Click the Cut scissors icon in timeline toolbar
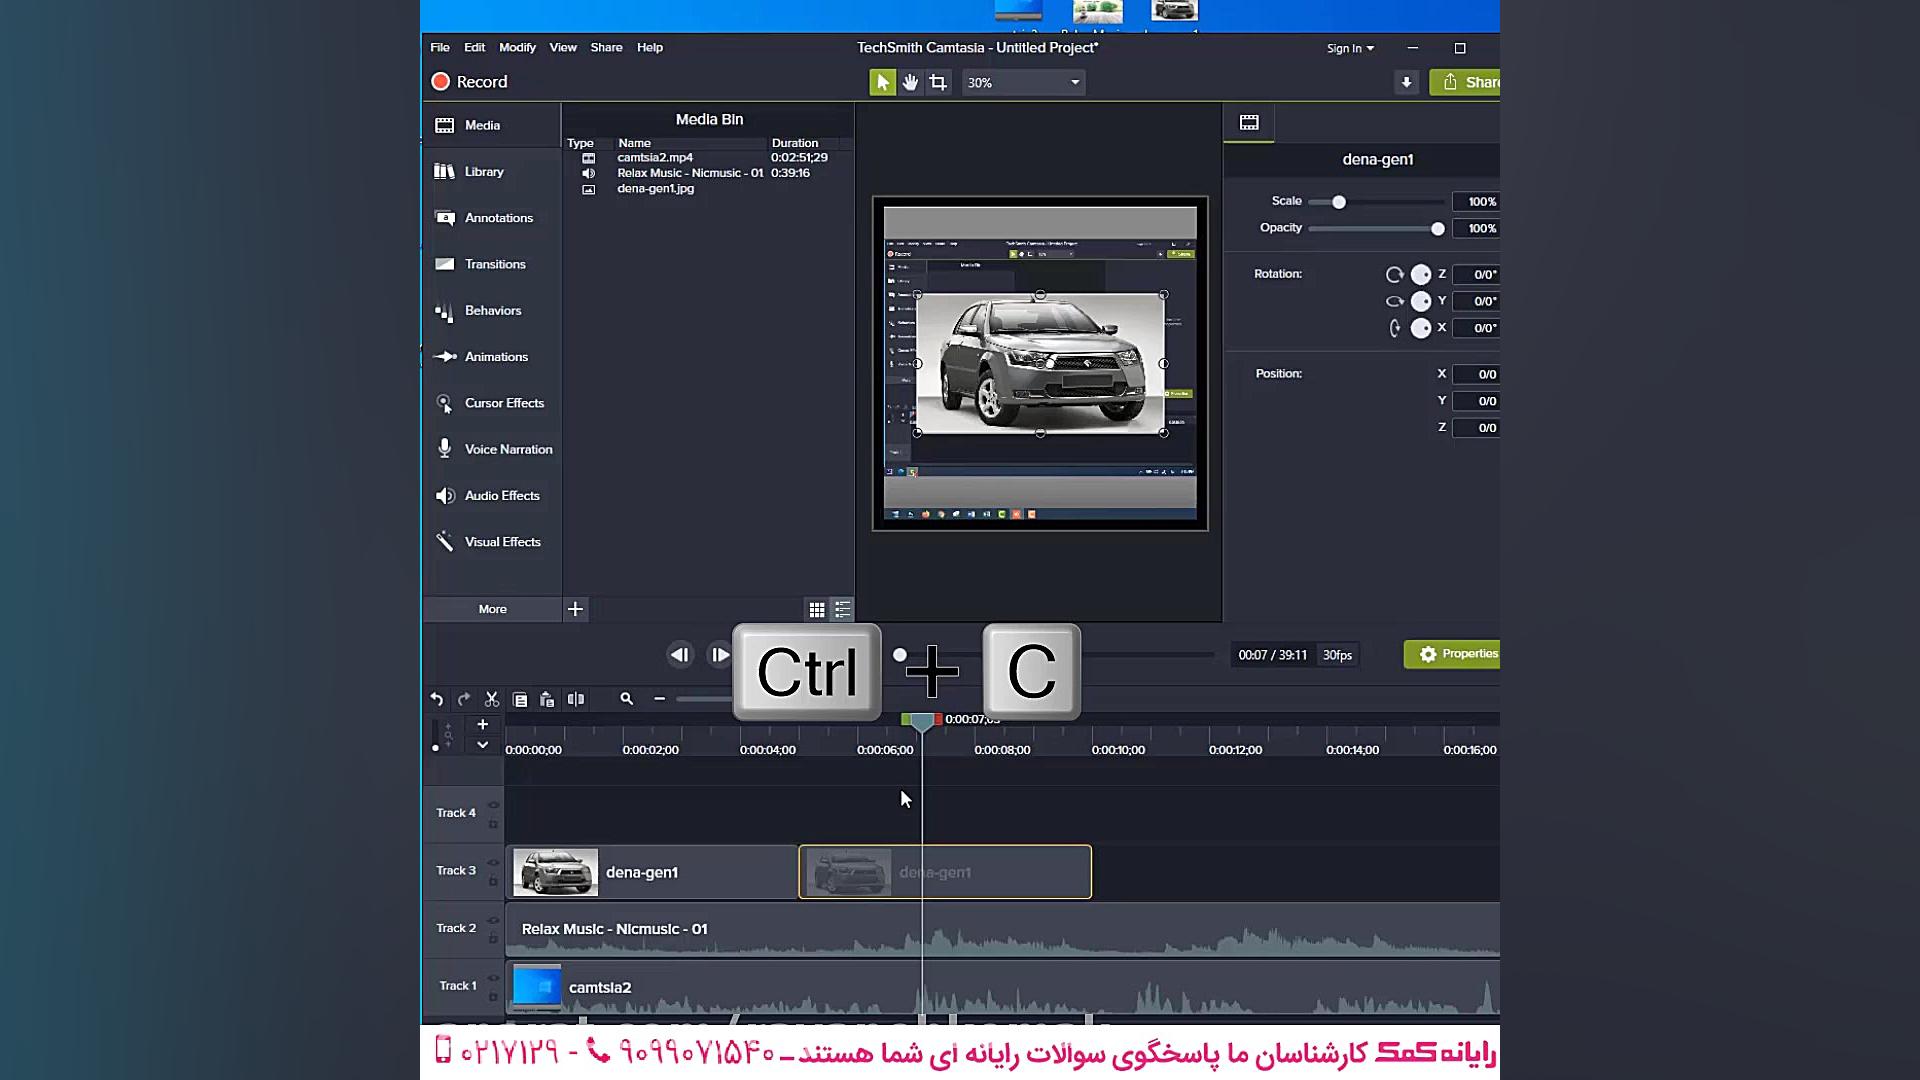The height and width of the screenshot is (1080, 1920). pos(491,699)
